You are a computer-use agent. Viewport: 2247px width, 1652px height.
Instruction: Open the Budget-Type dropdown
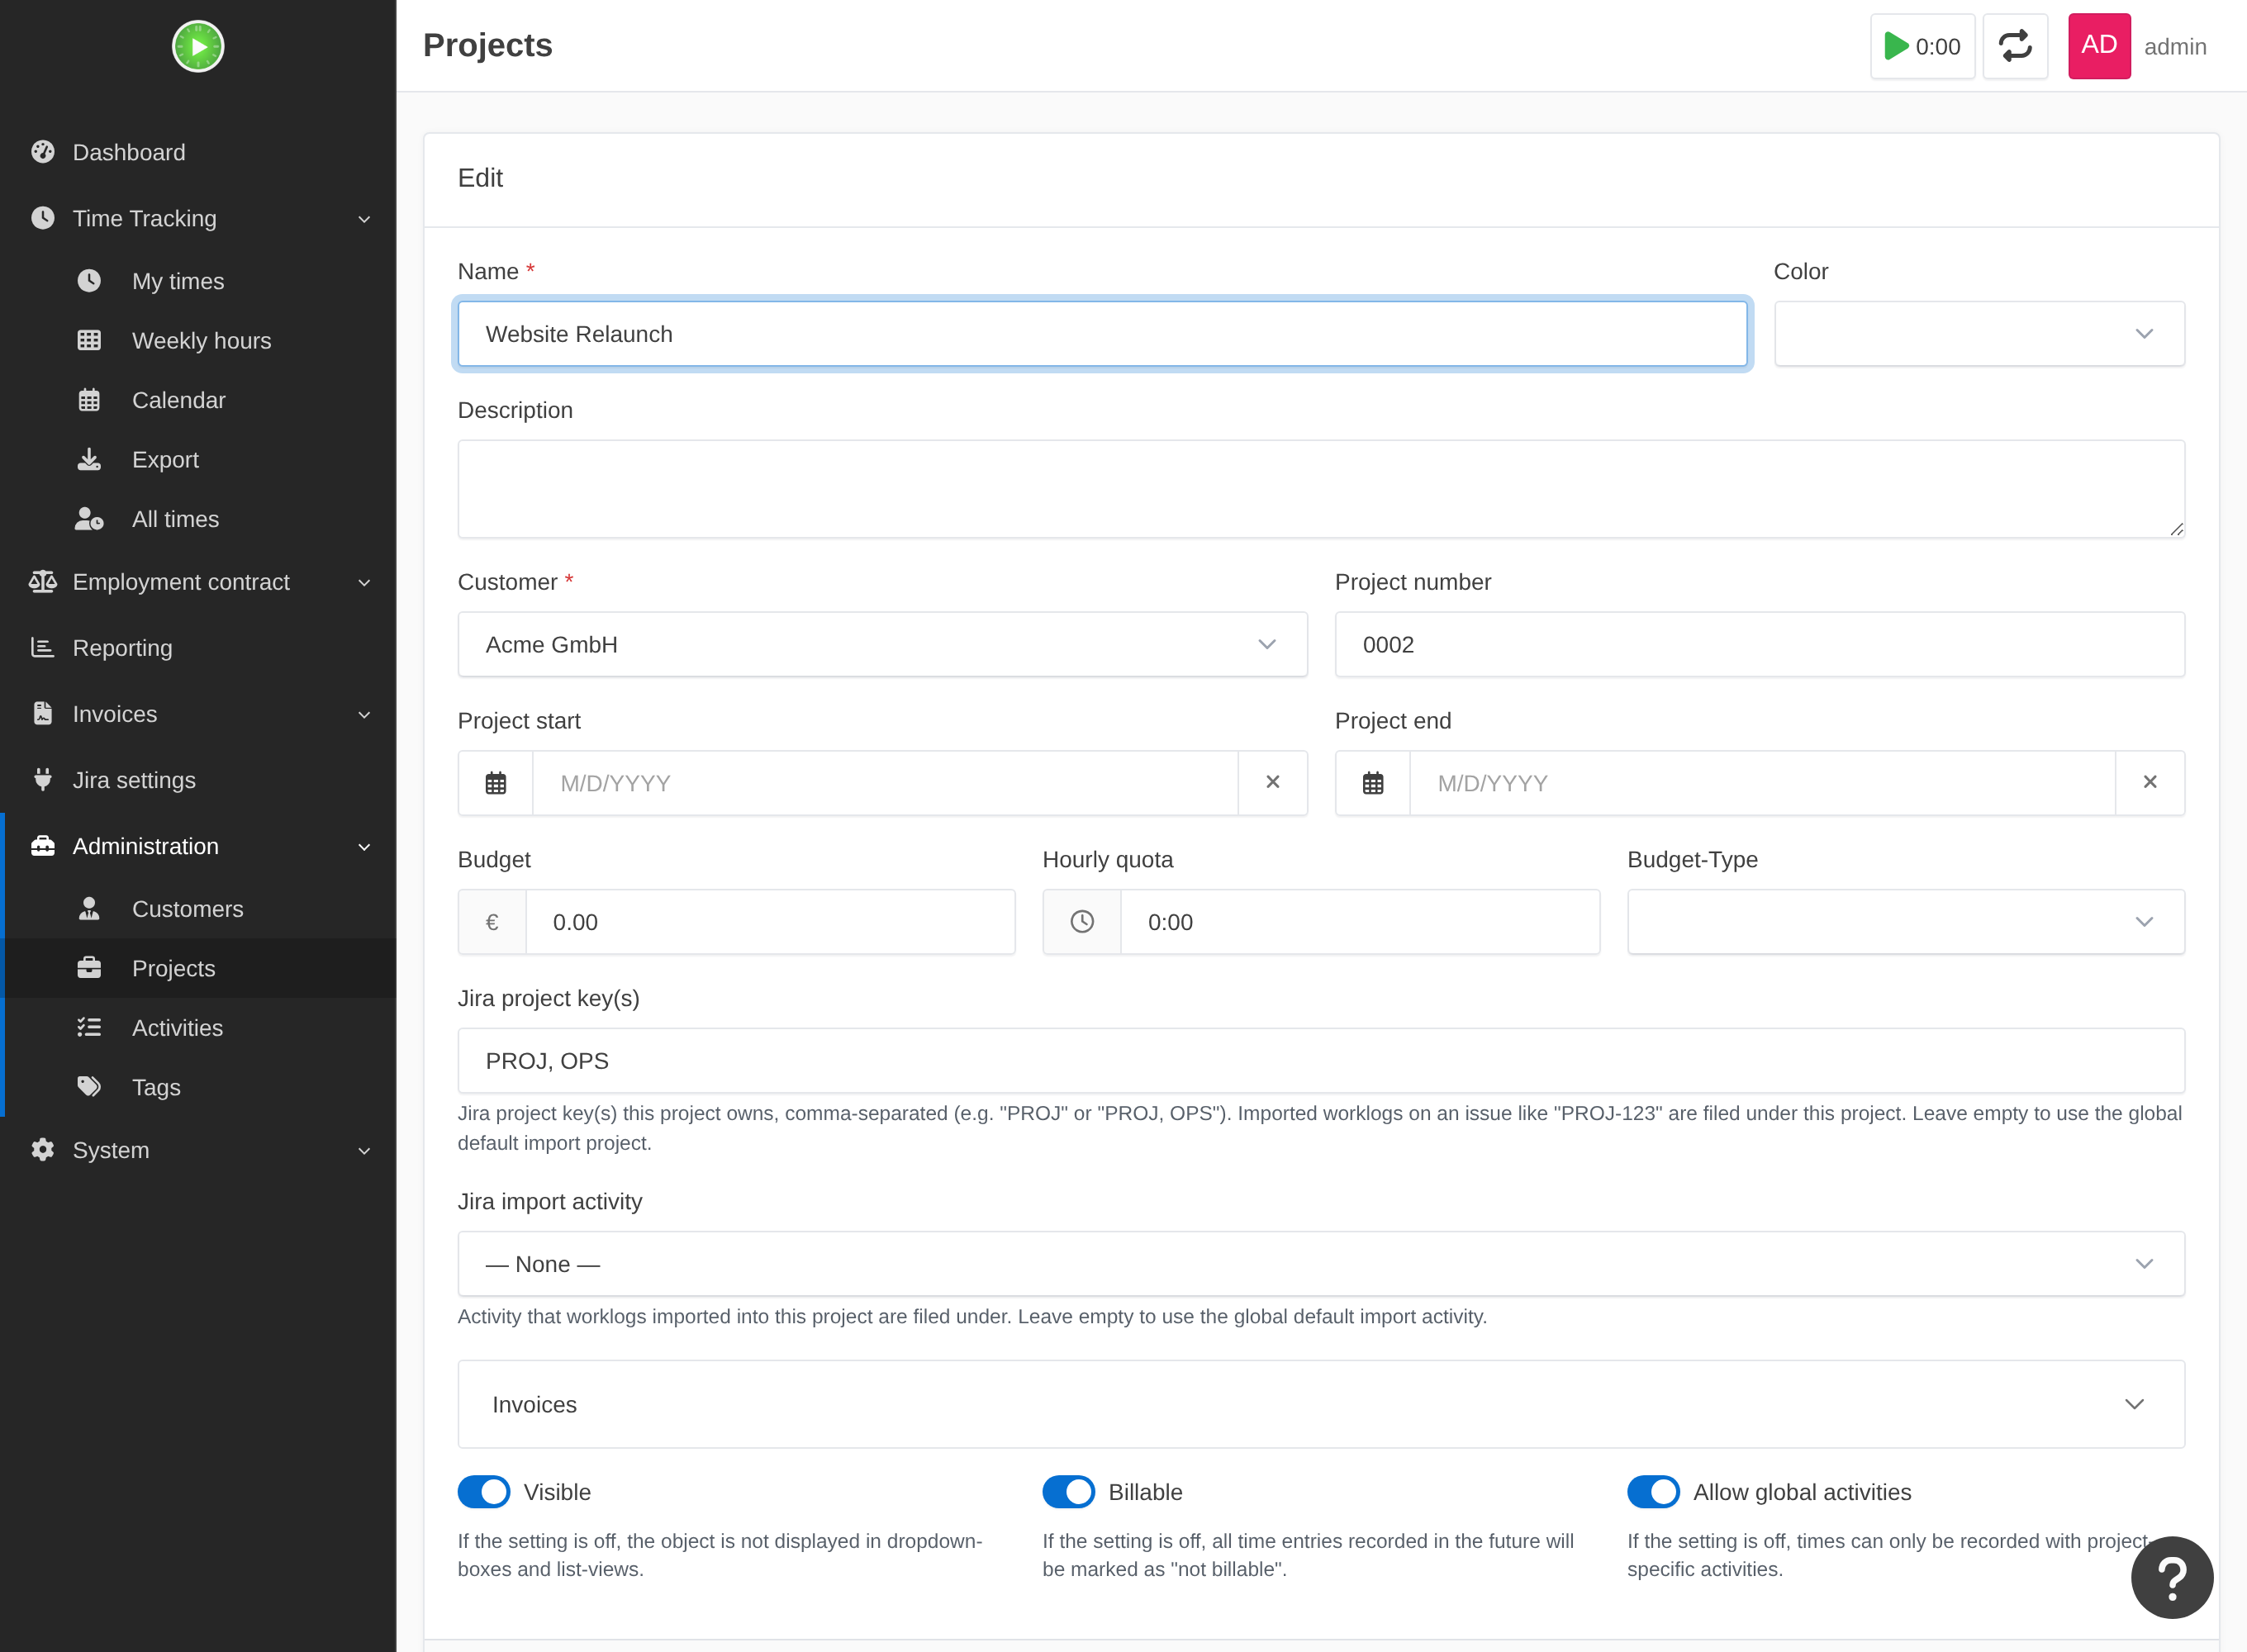pyautogui.click(x=1906, y=922)
